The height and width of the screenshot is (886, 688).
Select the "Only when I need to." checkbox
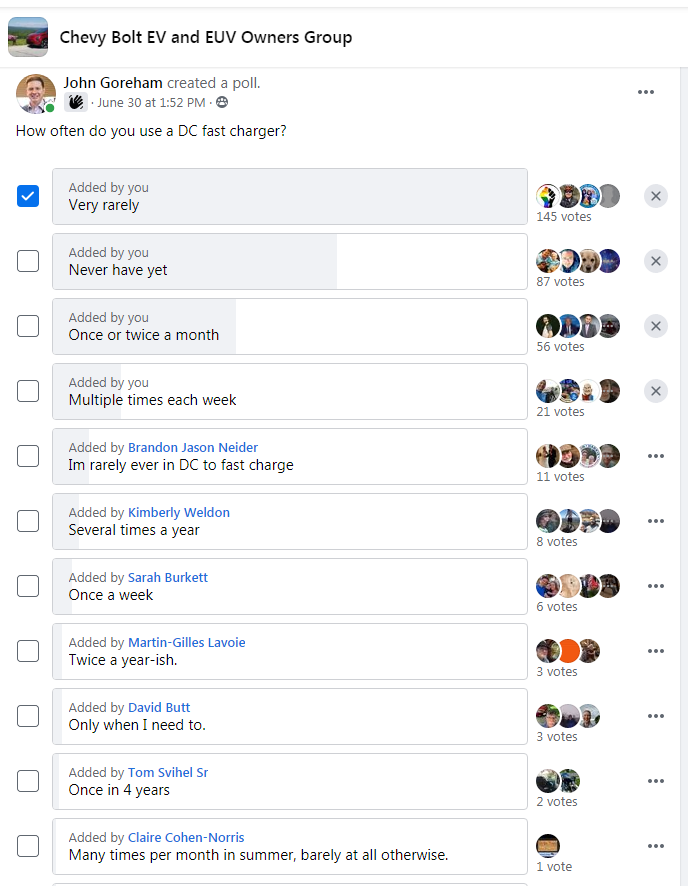point(28,716)
